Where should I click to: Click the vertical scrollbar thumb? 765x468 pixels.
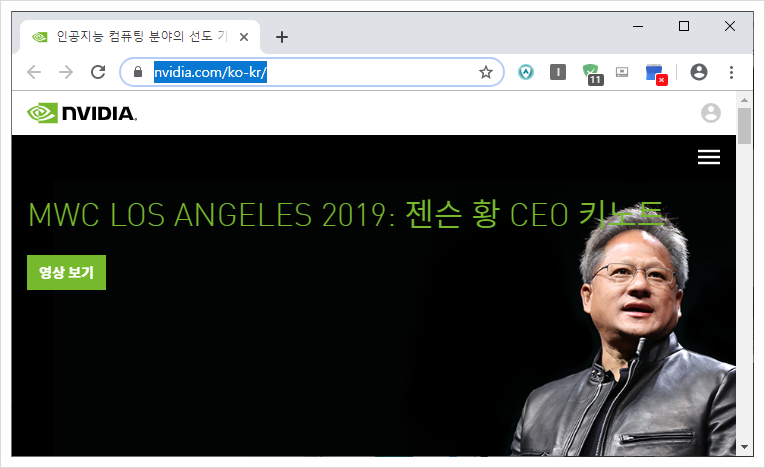(x=744, y=126)
